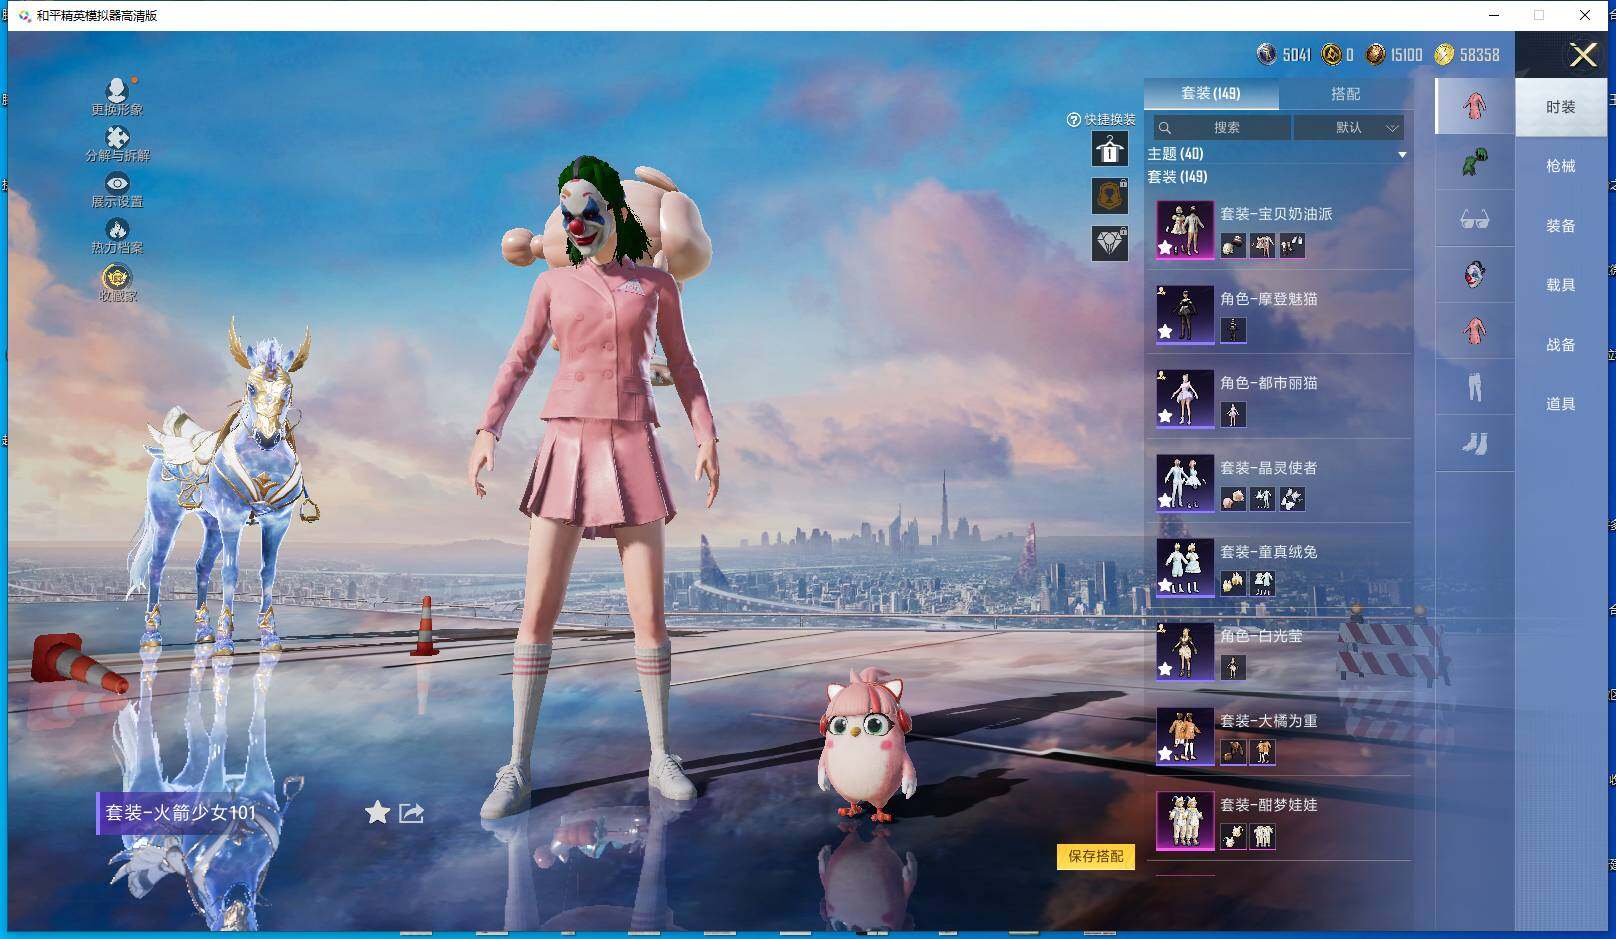Viewport: 1616px width, 939px height.
Task: Click the 套装-大橘为重 name text
Action: [x=1269, y=721]
